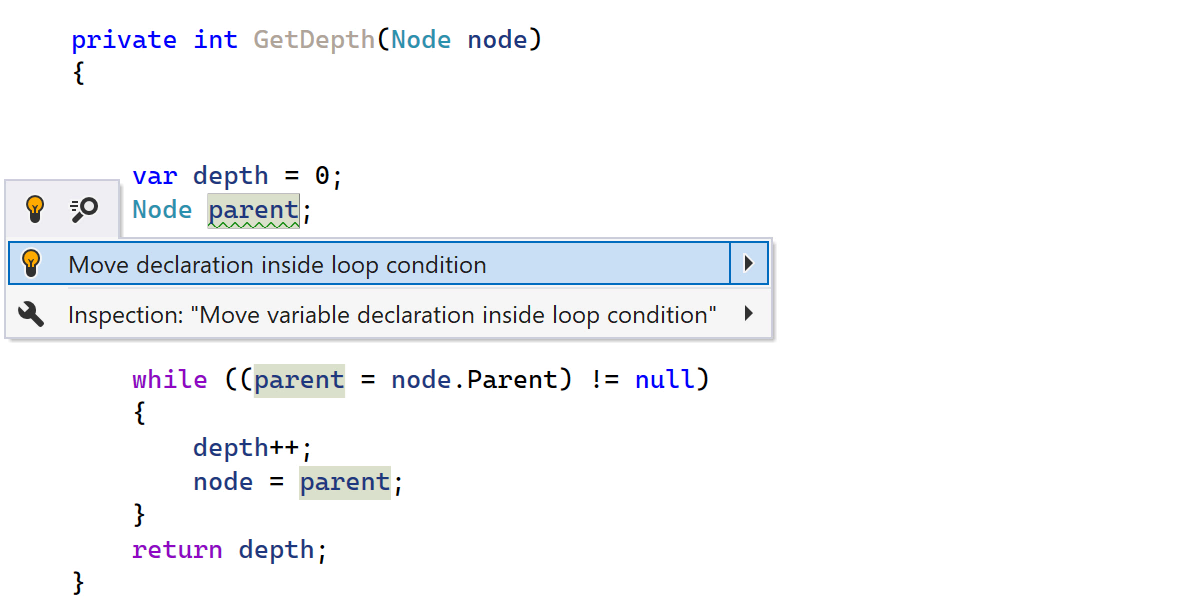Click the find action magnifier icon

[84, 209]
